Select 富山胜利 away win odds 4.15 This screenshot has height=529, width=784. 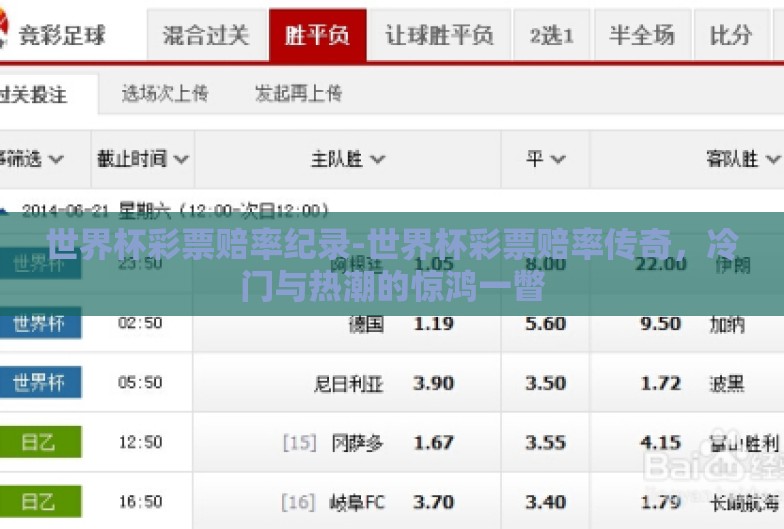pos(660,443)
